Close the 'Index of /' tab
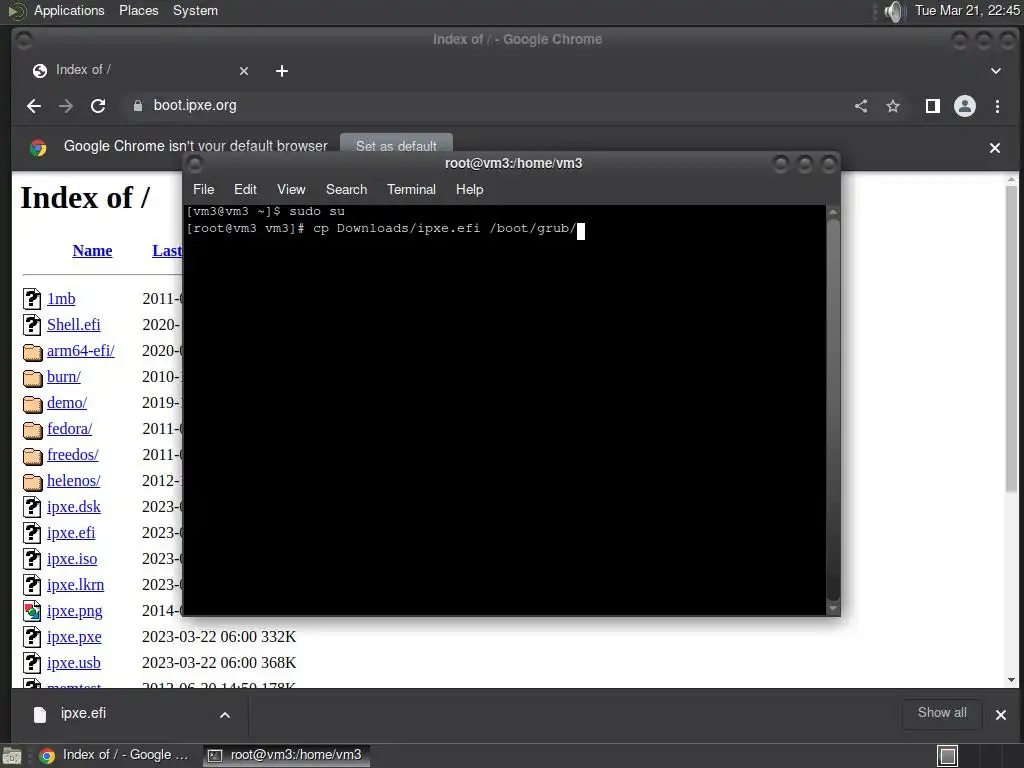The height and width of the screenshot is (768, 1024). tap(244, 71)
